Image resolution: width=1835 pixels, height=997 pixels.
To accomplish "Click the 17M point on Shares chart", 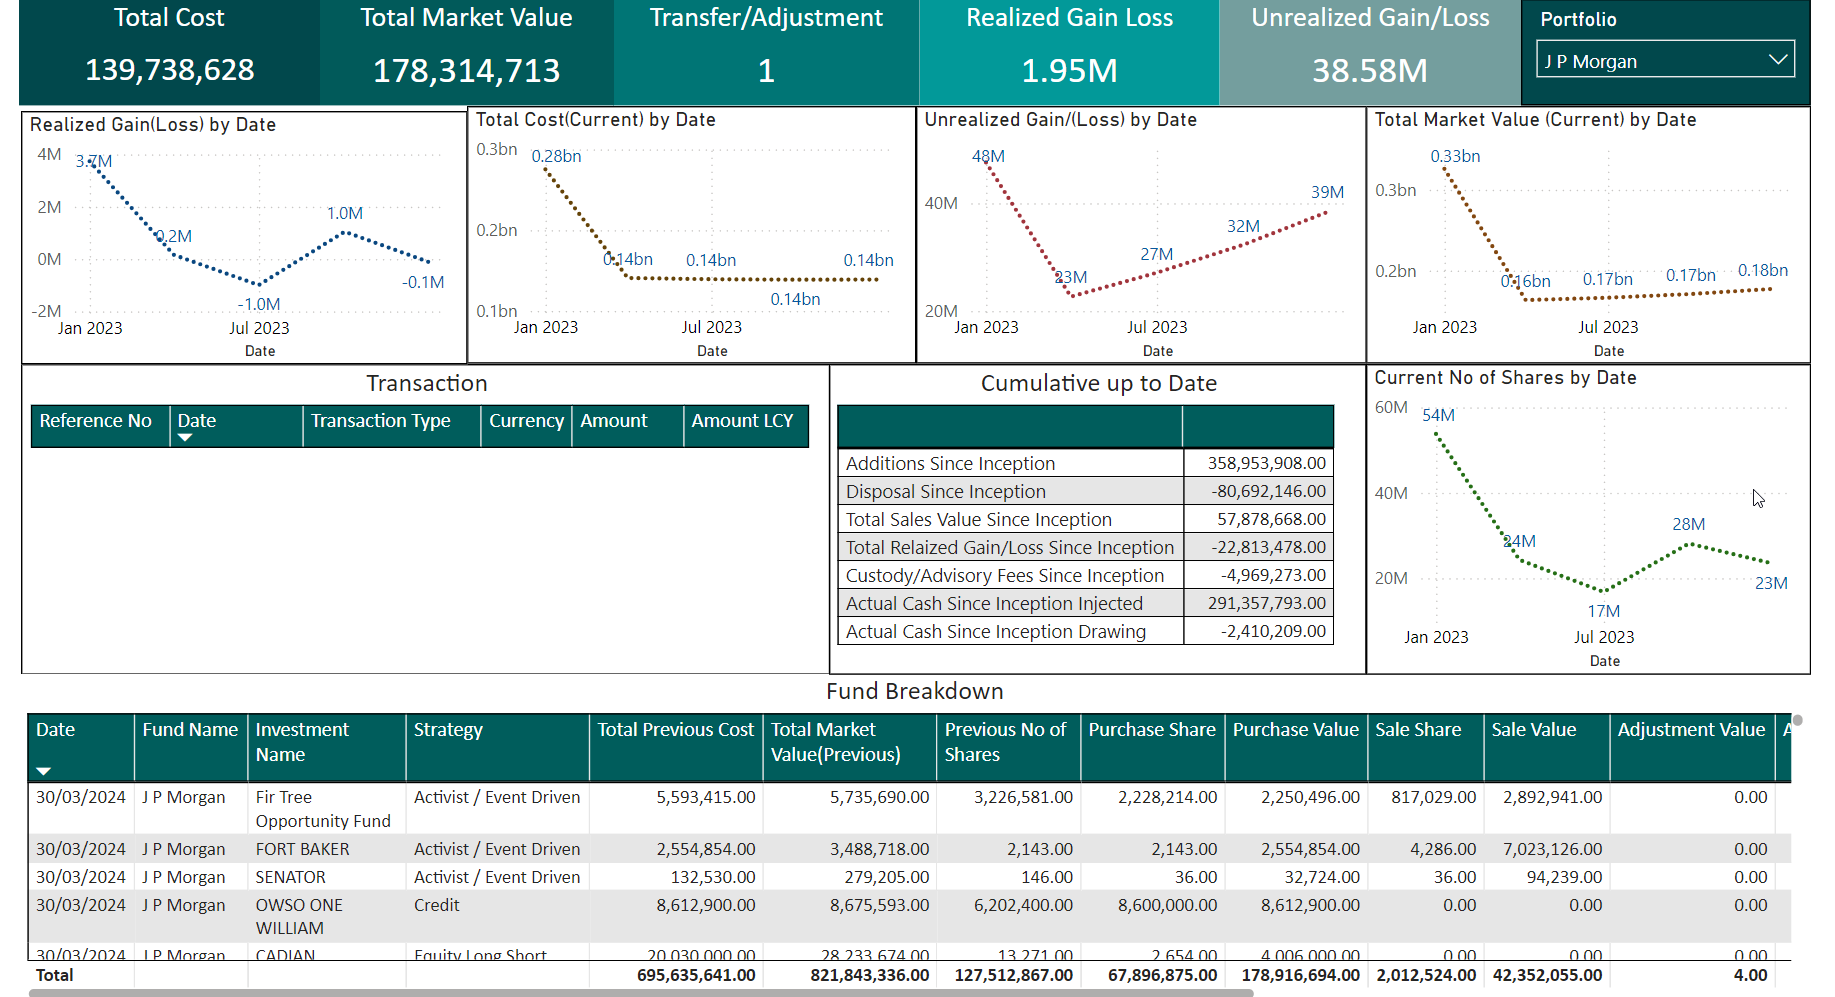I will click(x=1603, y=591).
